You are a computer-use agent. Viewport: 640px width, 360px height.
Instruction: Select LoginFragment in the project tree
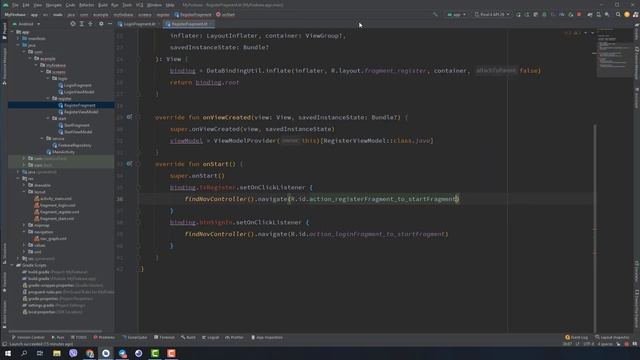[78, 85]
